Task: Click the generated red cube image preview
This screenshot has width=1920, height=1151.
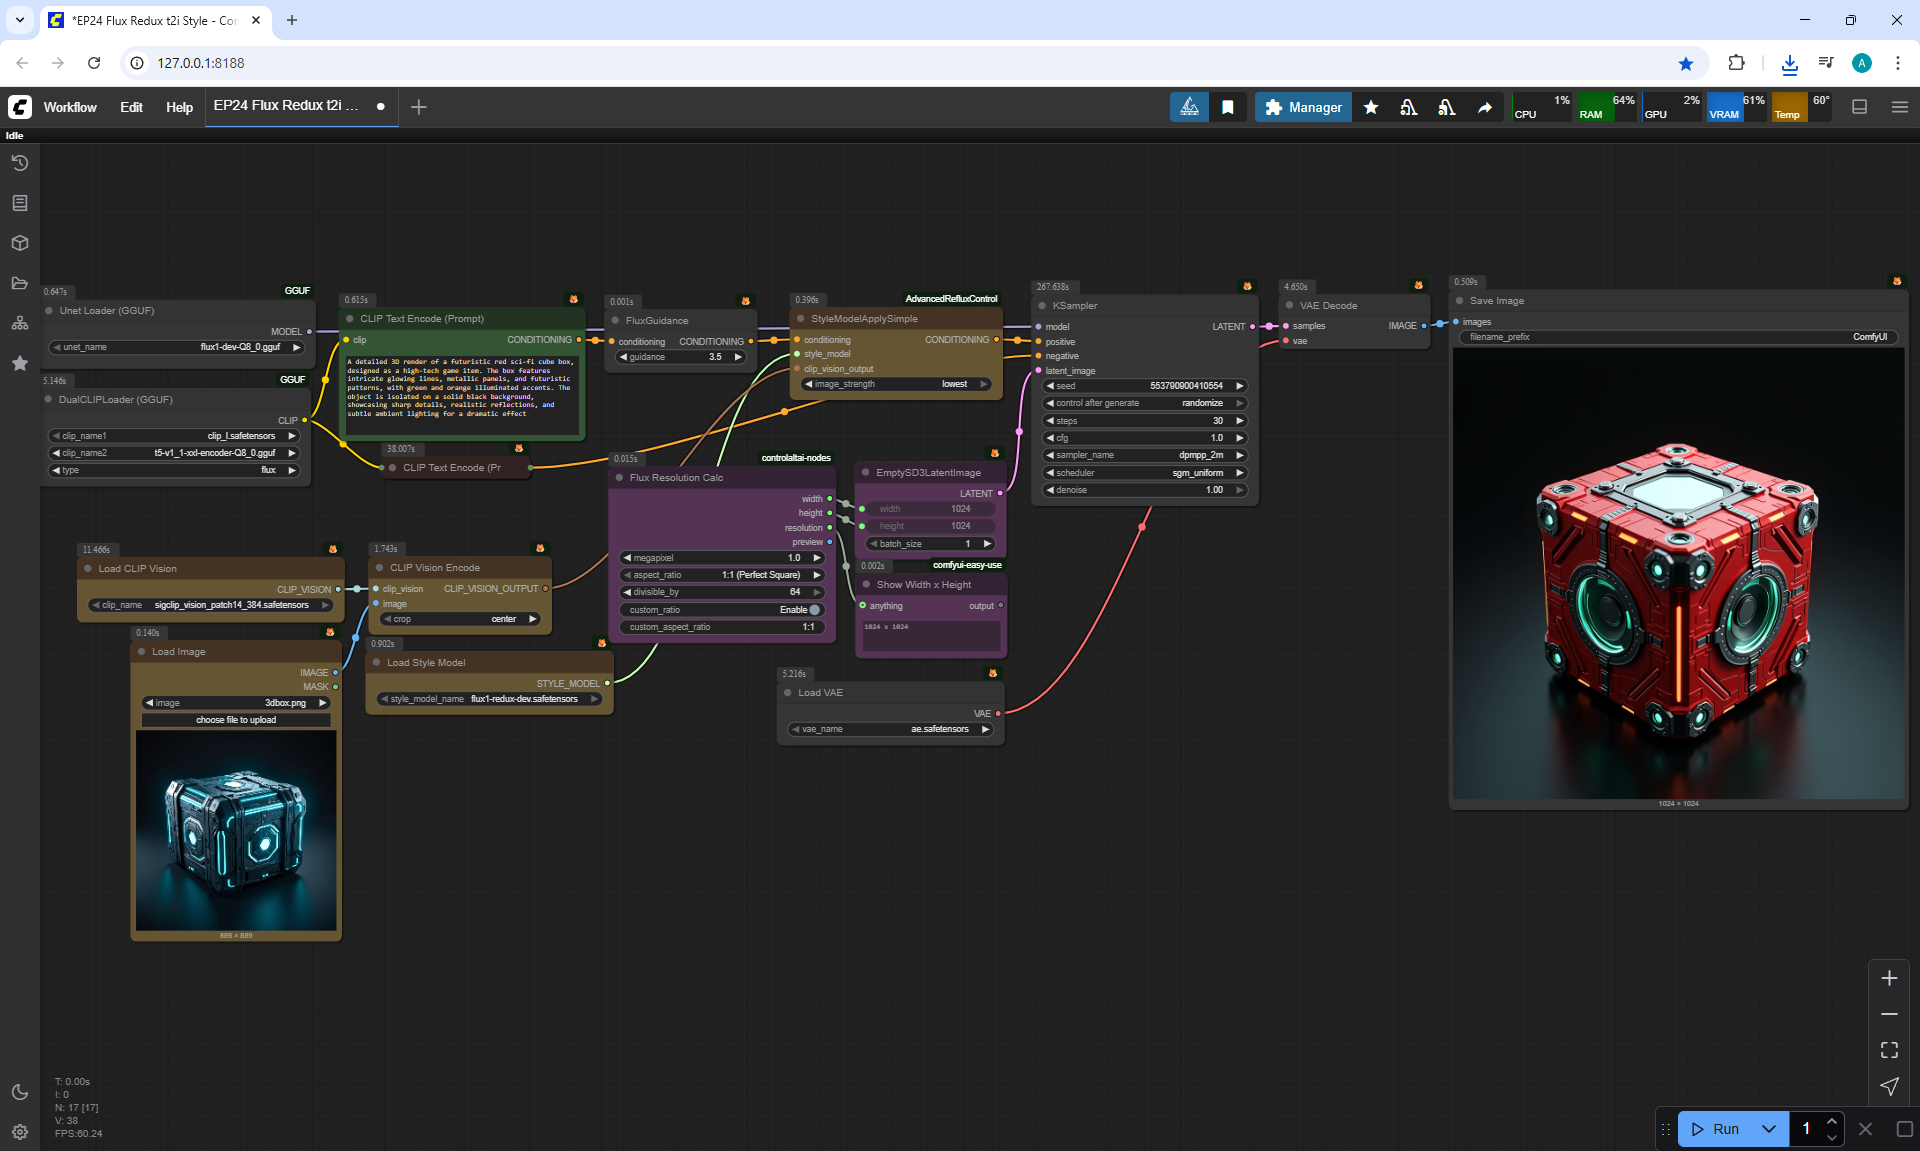Action: [x=1678, y=575]
